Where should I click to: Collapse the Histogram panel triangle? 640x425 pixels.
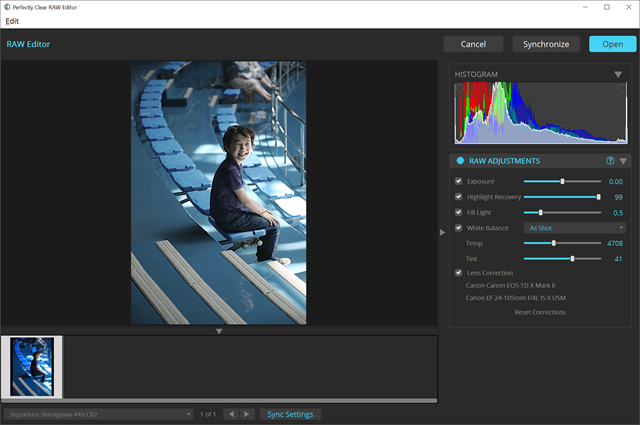pyautogui.click(x=618, y=75)
